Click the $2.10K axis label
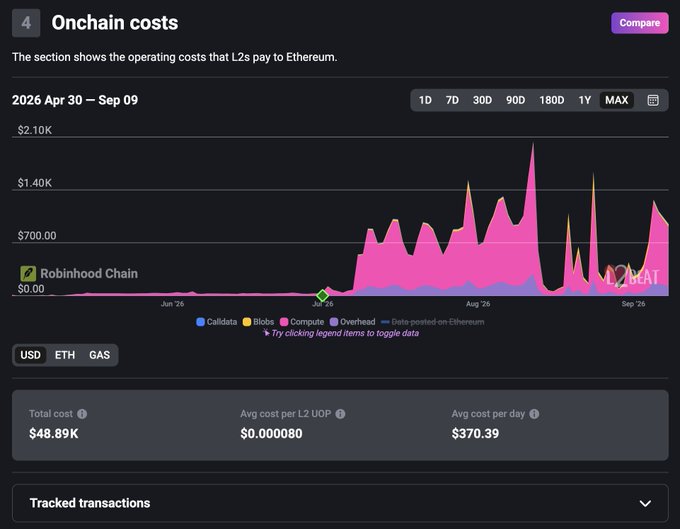 [35, 130]
